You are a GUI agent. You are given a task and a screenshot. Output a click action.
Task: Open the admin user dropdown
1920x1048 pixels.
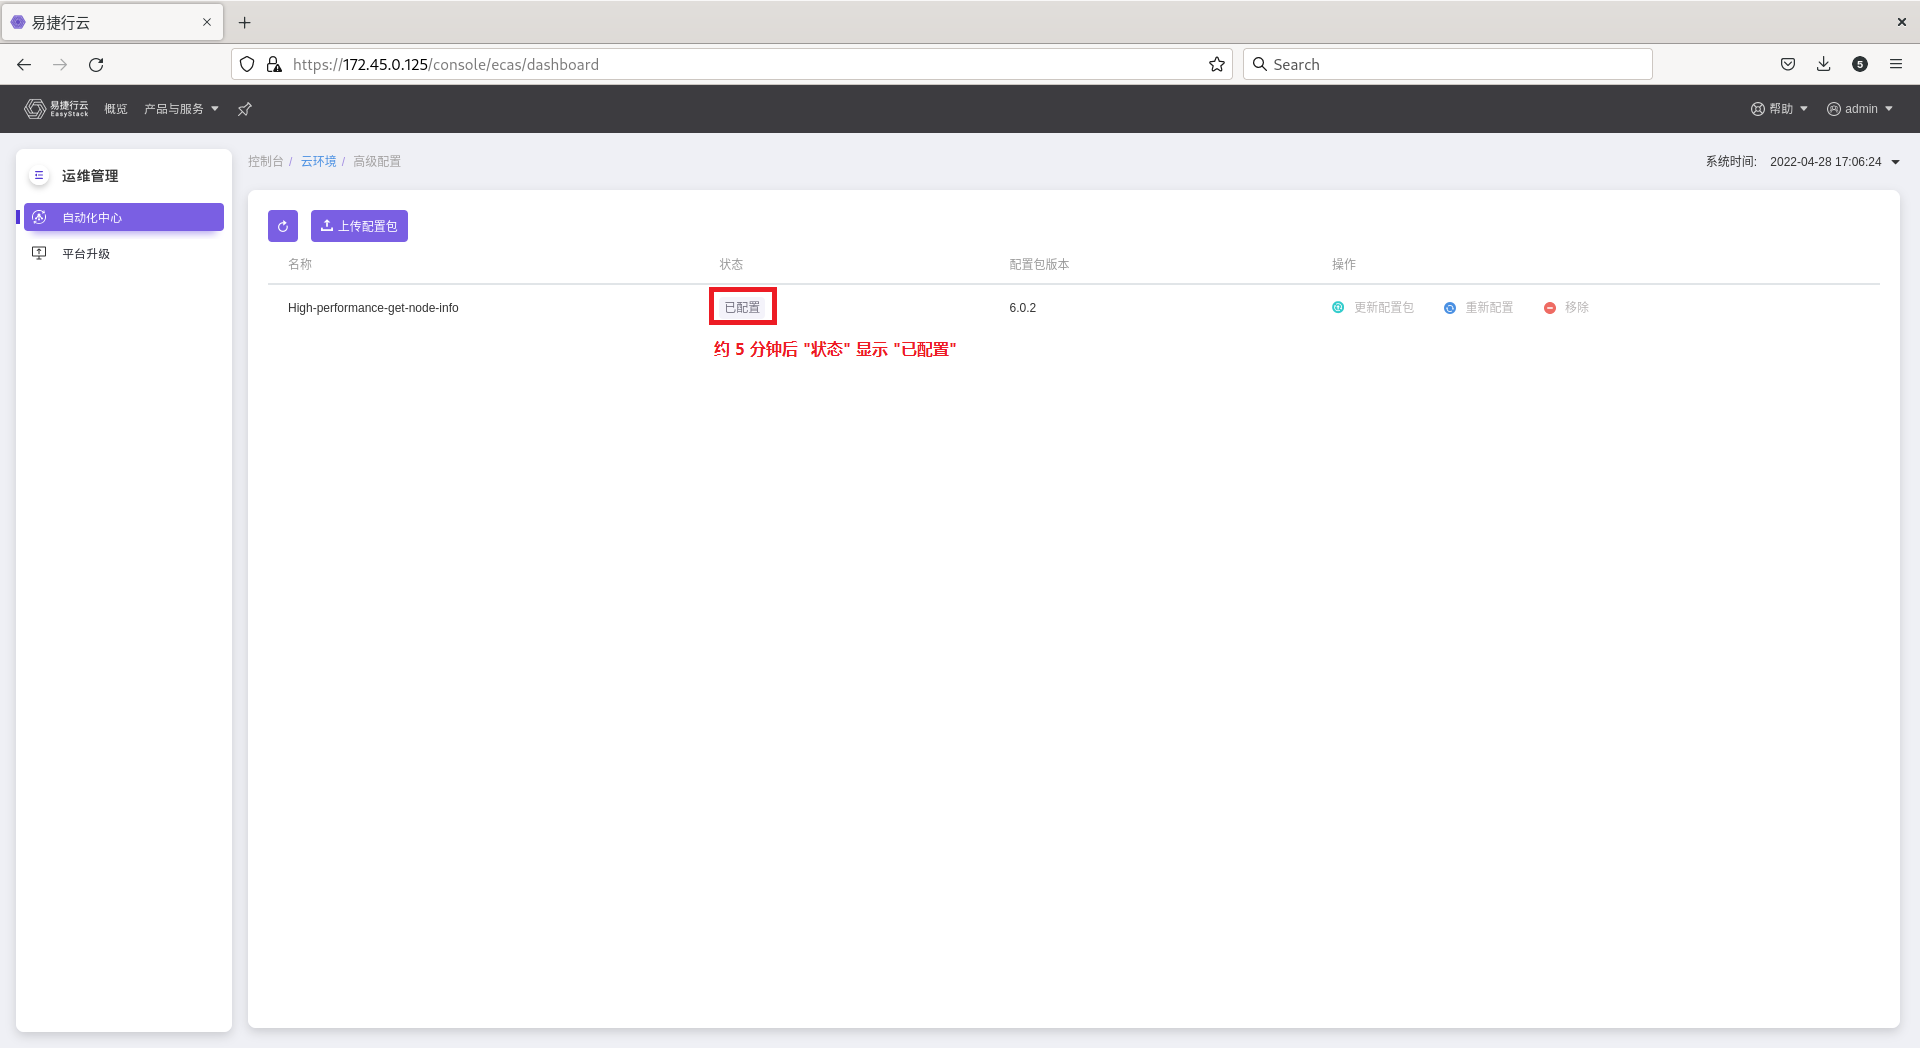(1860, 109)
